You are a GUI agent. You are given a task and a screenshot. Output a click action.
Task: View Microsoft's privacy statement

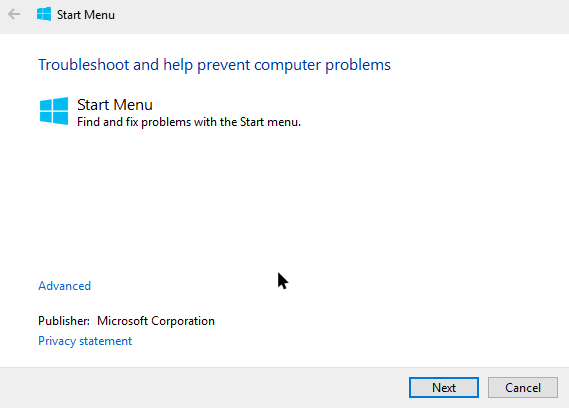coord(85,341)
